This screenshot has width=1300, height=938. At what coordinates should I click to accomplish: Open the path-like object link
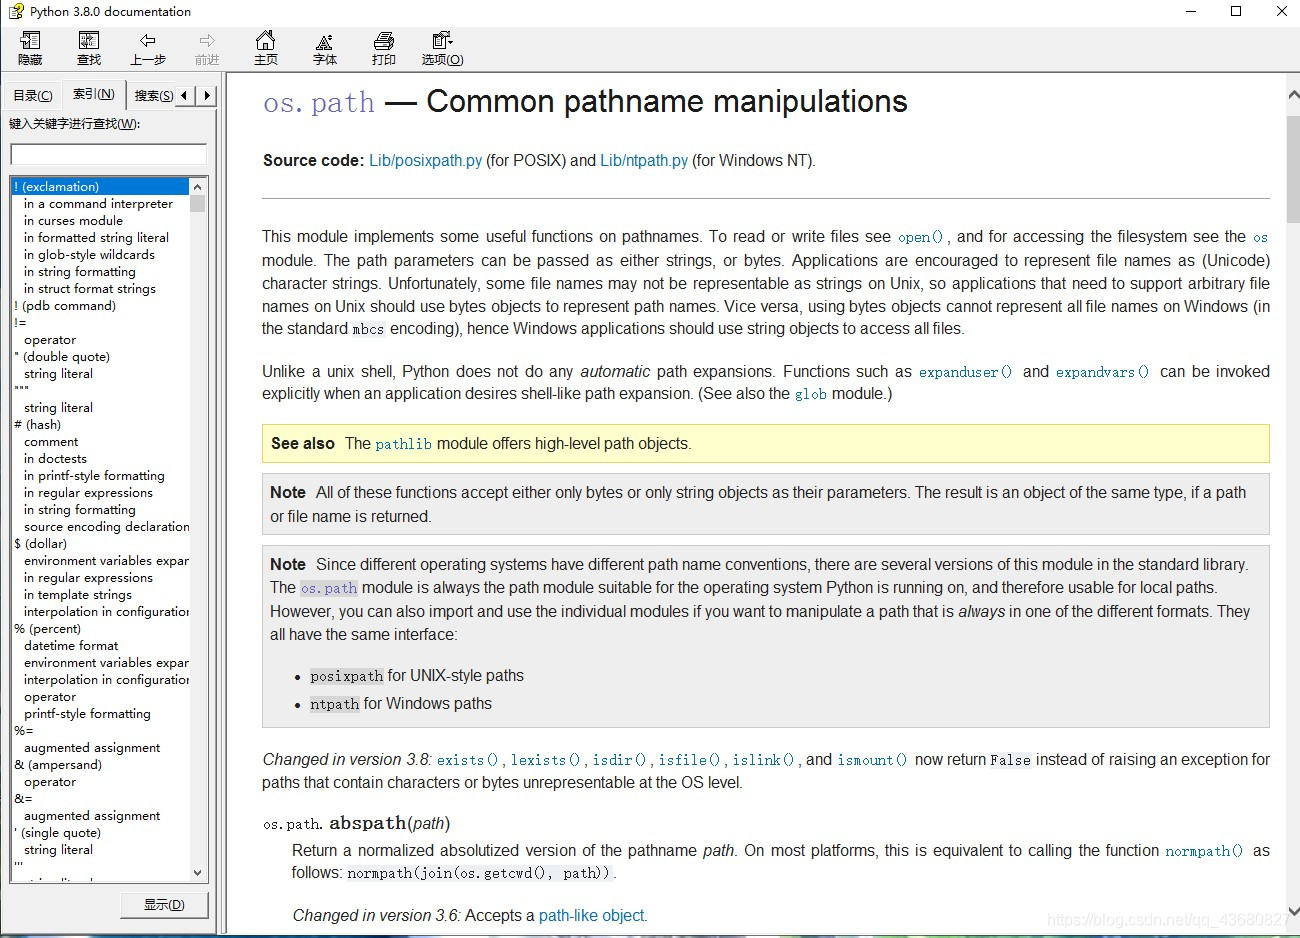coord(591,916)
